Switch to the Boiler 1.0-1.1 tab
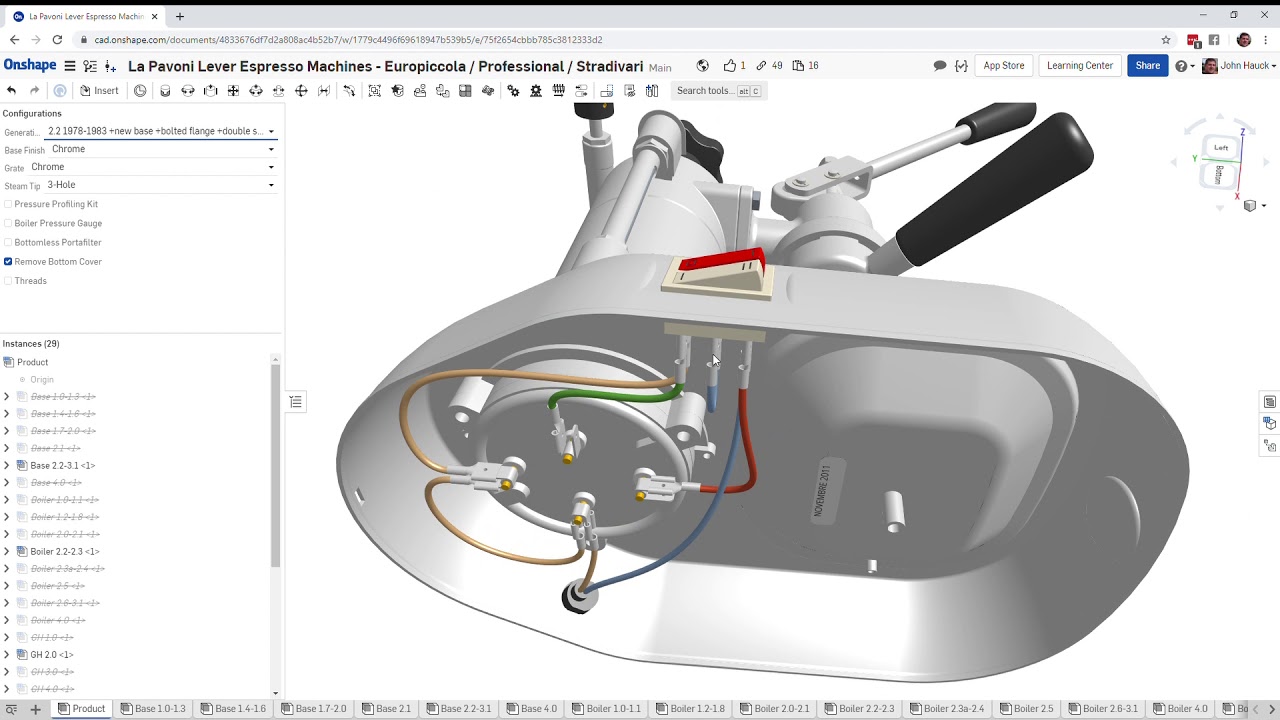 coord(605,709)
